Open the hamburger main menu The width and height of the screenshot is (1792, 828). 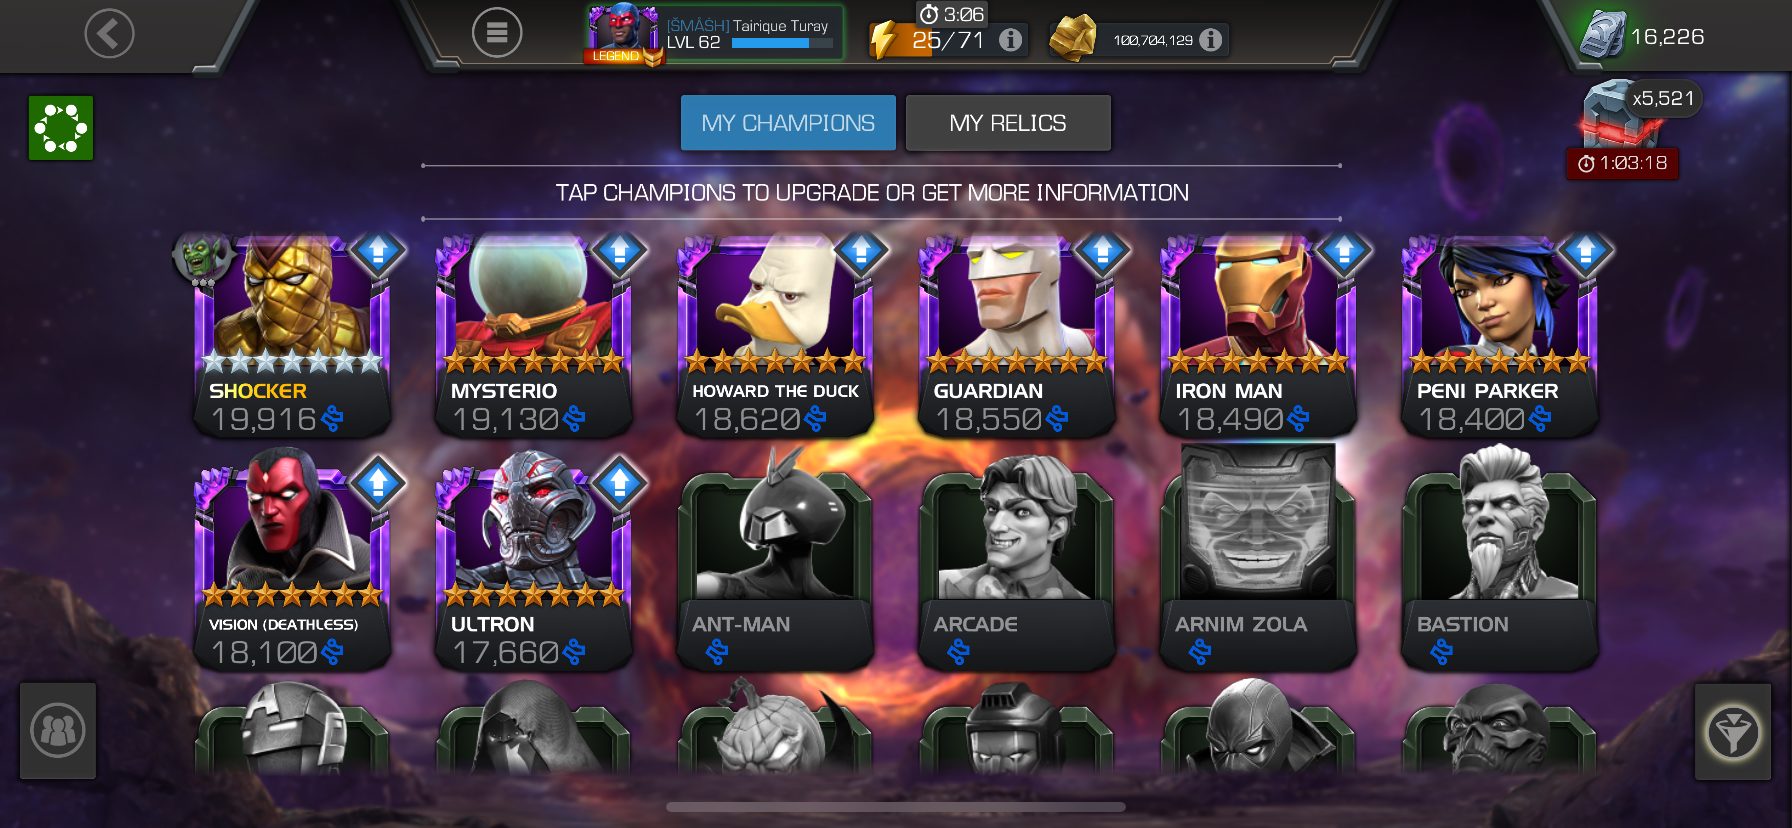tap(497, 33)
